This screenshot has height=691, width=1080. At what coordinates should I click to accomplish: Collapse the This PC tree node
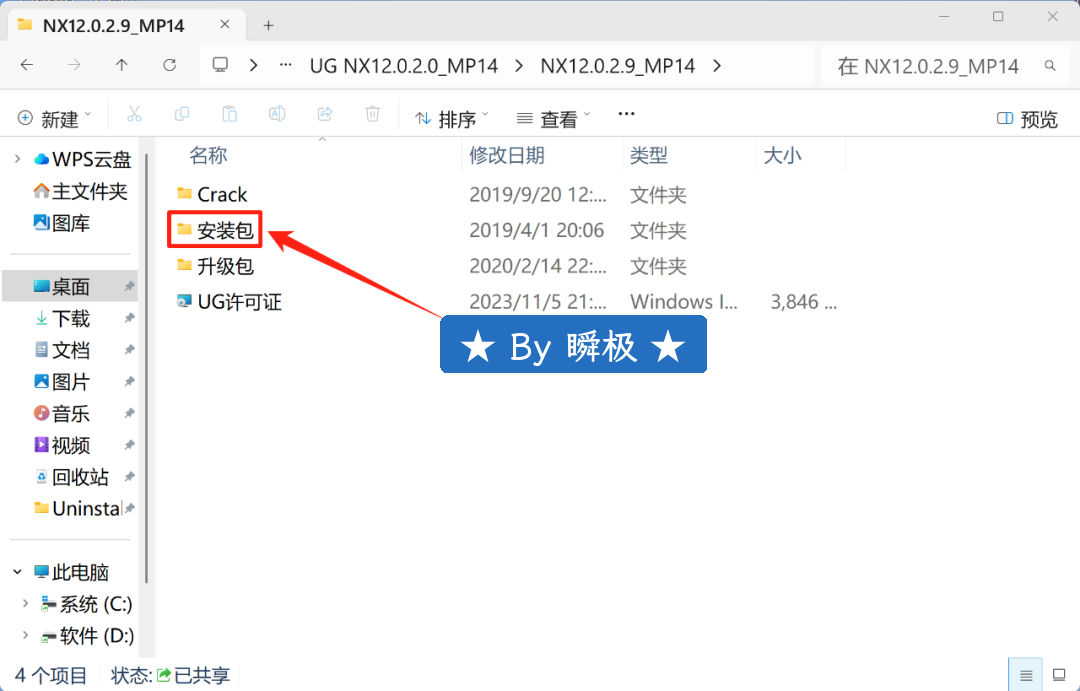(x=17, y=572)
